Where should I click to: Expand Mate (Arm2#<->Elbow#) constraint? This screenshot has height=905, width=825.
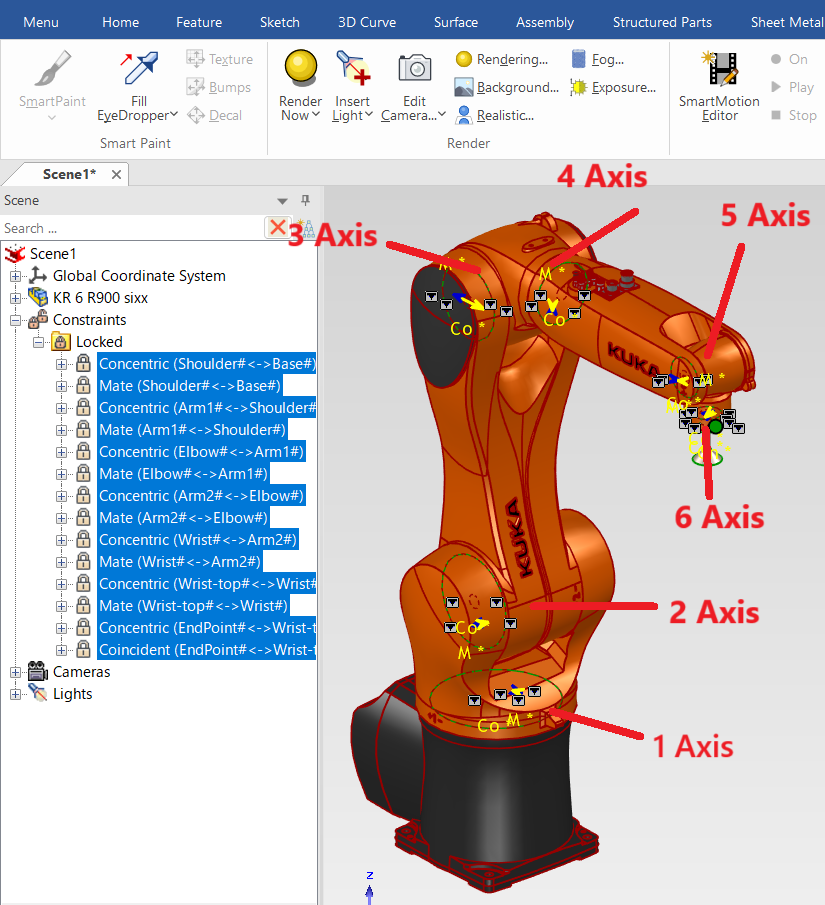[61, 518]
